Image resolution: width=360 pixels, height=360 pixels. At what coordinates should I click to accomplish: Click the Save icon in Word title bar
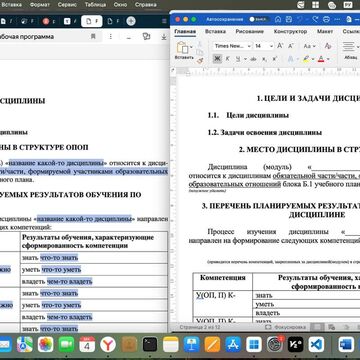pyautogui.click(x=289, y=19)
